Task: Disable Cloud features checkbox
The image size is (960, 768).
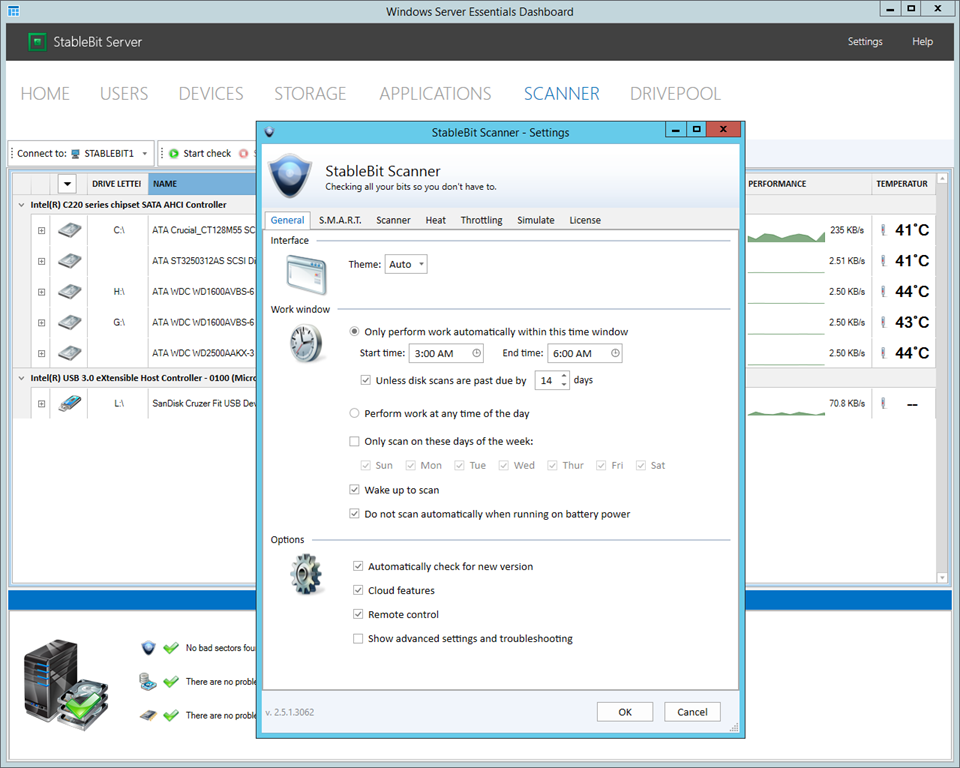Action: (358, 590)
